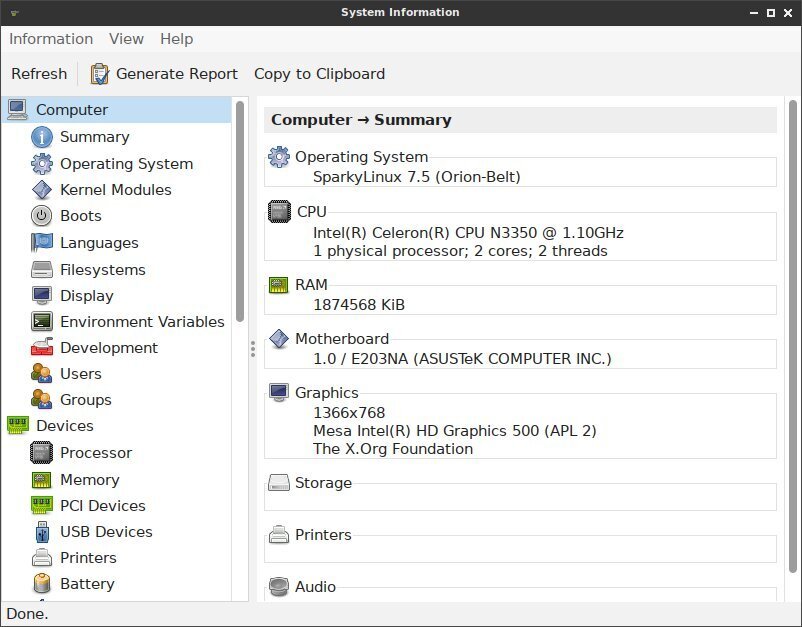Select the Battery icon in the device list
This screenshot has width=802, height=627.
(39, 584)
